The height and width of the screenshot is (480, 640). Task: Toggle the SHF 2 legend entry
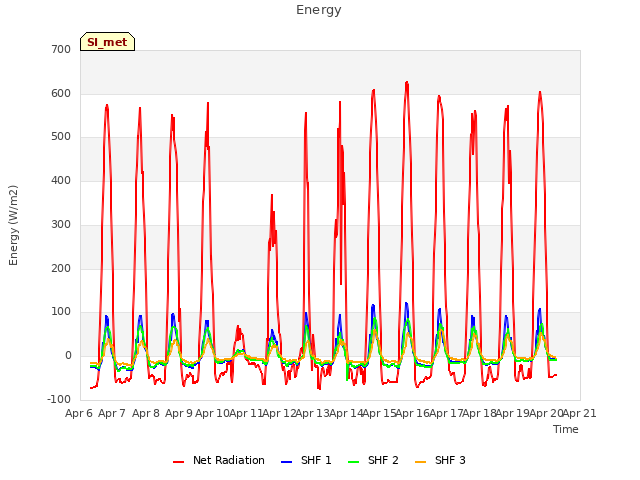pyautogui.click(x=373, y=460)
